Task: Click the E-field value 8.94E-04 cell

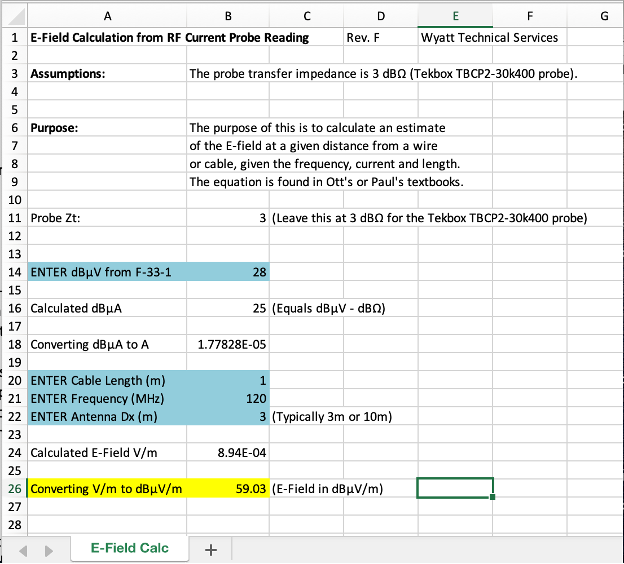Action: click(x=228, y=453)
